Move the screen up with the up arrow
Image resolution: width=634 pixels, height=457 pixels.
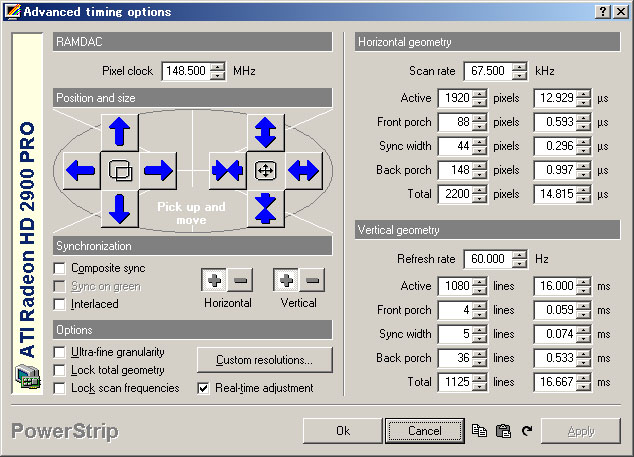(x=120, y=132)
